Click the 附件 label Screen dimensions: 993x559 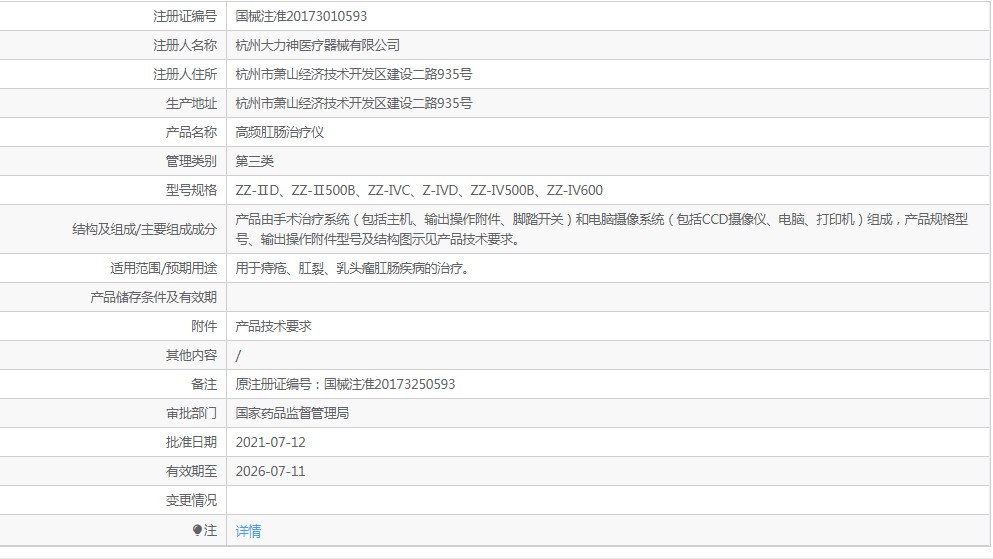click(204, 326)
